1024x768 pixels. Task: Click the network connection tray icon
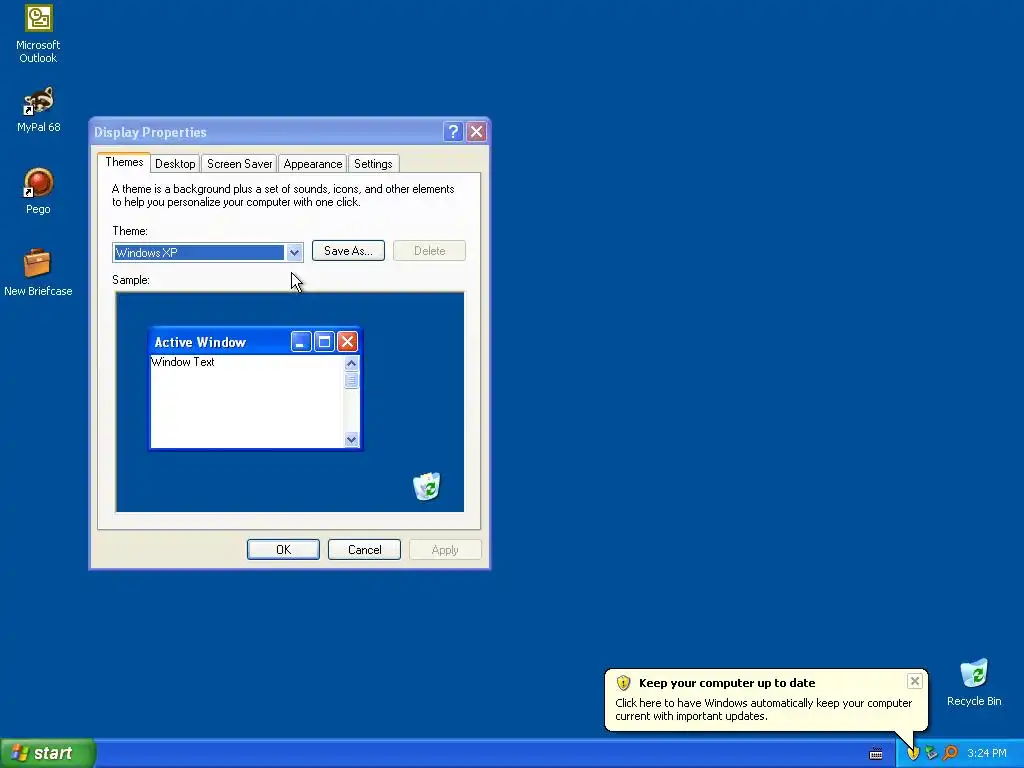click(931, 753)
